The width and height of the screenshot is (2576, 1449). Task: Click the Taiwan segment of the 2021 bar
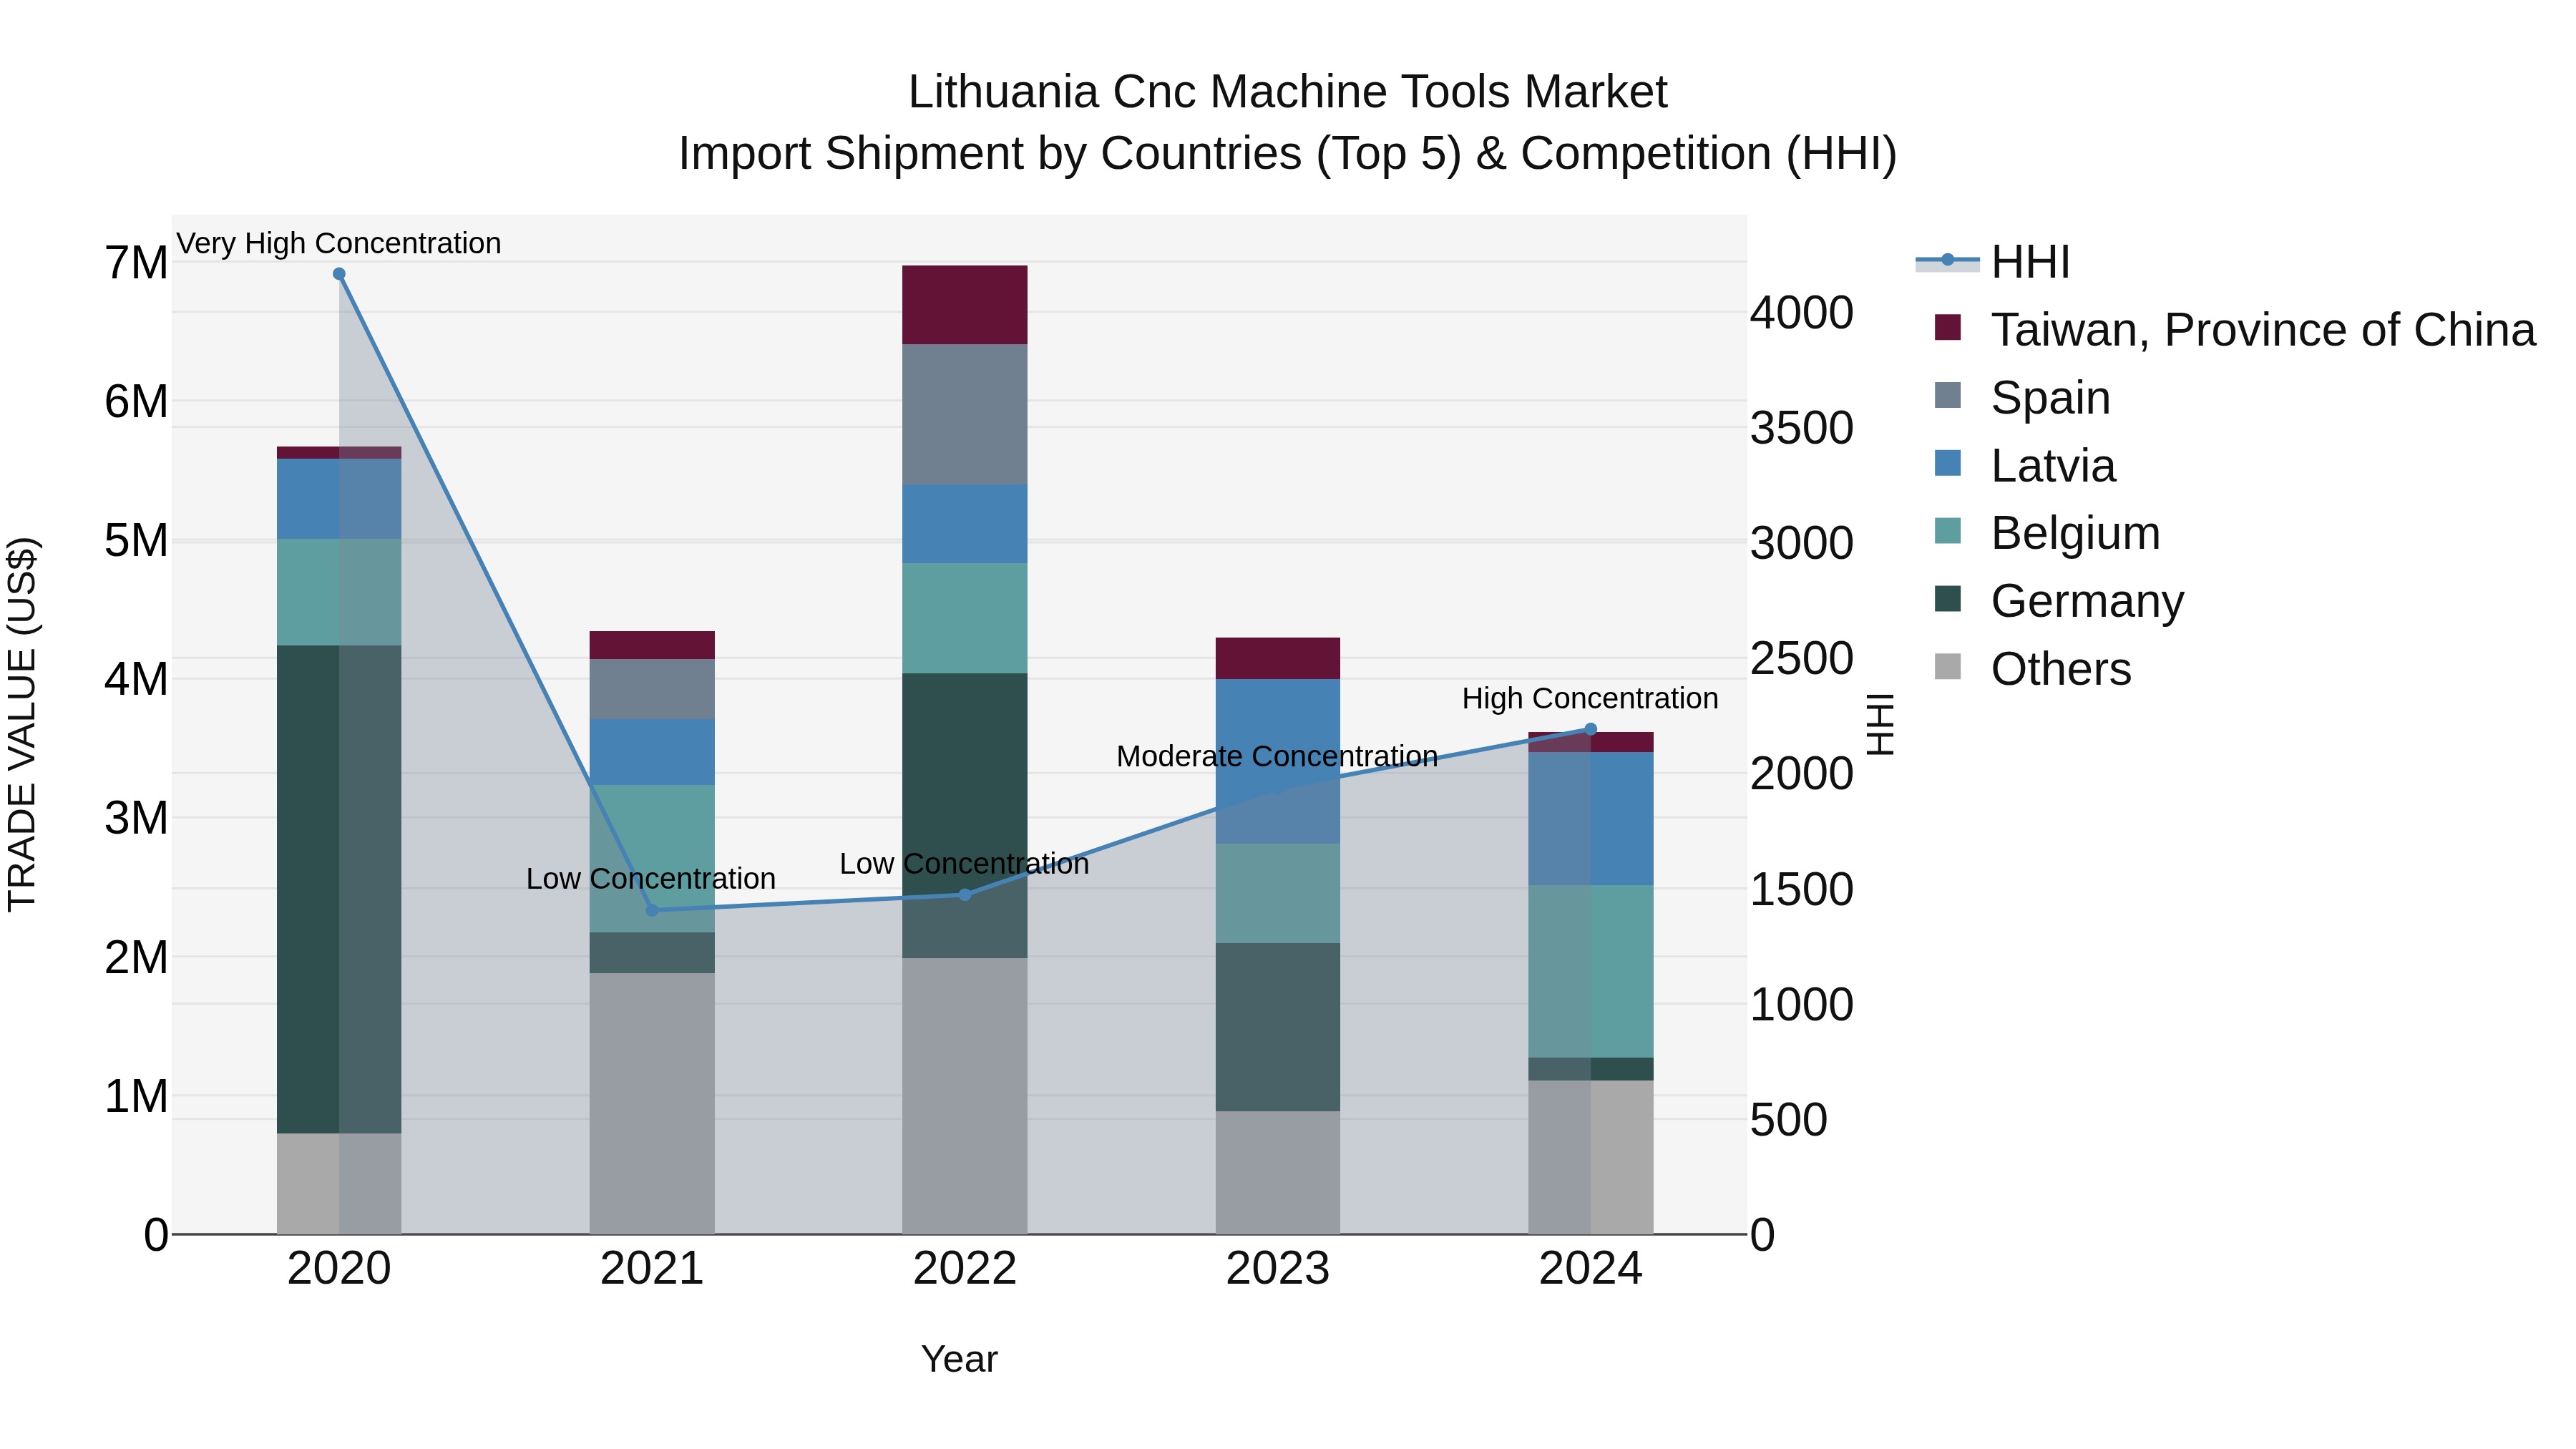point(652,645)
